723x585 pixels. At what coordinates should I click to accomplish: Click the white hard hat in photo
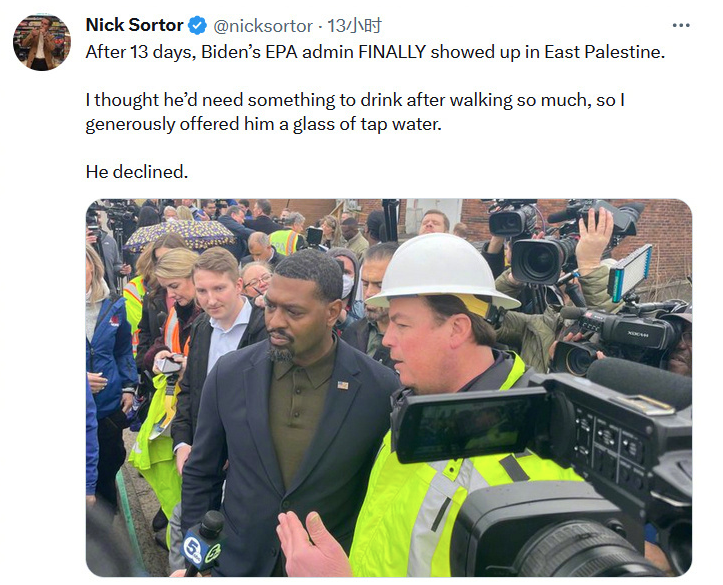[442, 268]
